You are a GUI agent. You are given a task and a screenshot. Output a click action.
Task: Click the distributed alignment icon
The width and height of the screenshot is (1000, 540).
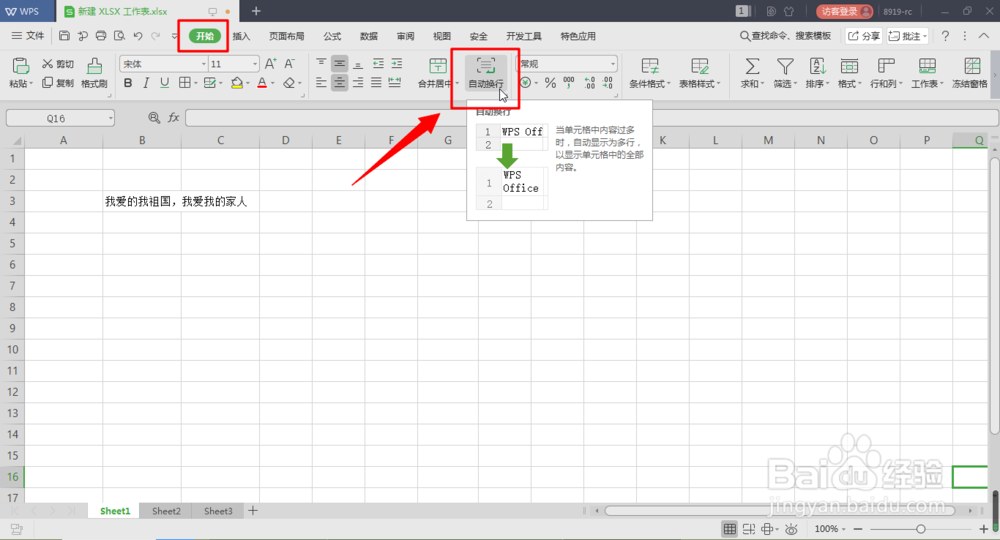click(395, 82)
